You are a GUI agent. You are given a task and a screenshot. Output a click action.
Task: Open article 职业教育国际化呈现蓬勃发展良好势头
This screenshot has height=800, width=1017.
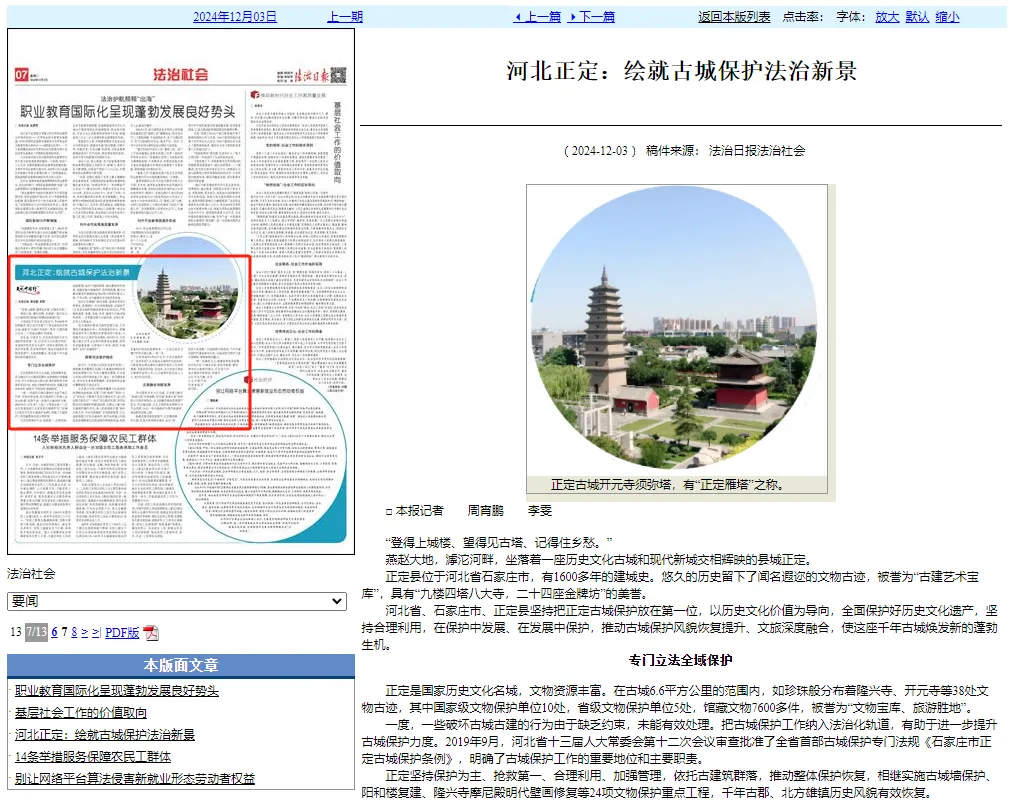[x=116, y=691]
